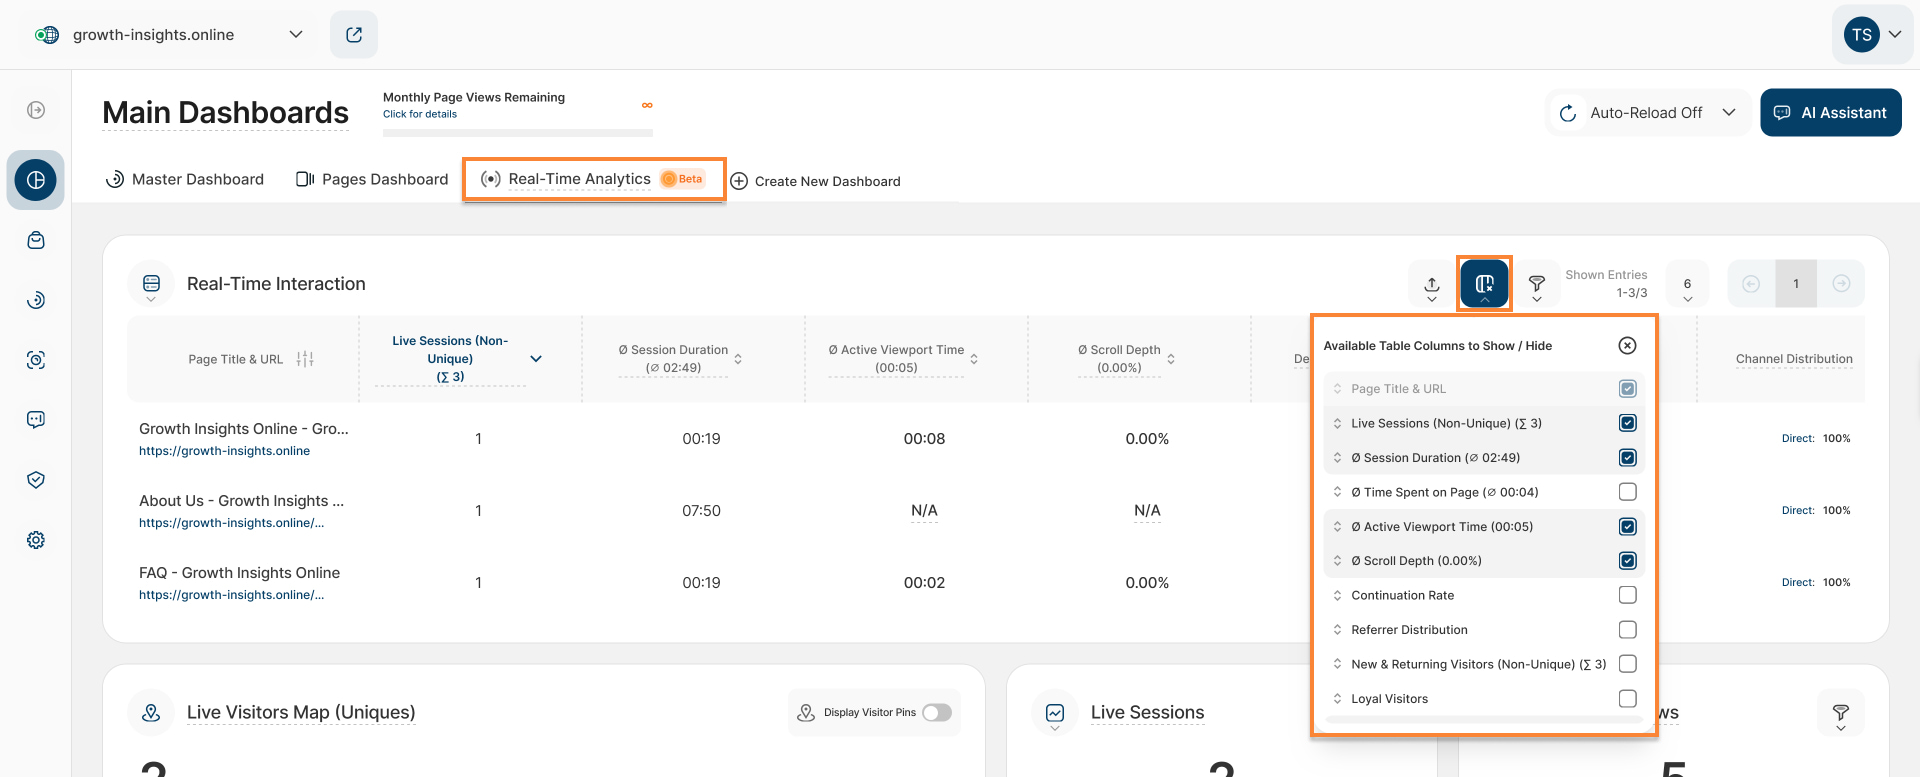The image size is (1920, 777).
Task: Check Continuation Rate column checkbox
Action: (1627, 596)
